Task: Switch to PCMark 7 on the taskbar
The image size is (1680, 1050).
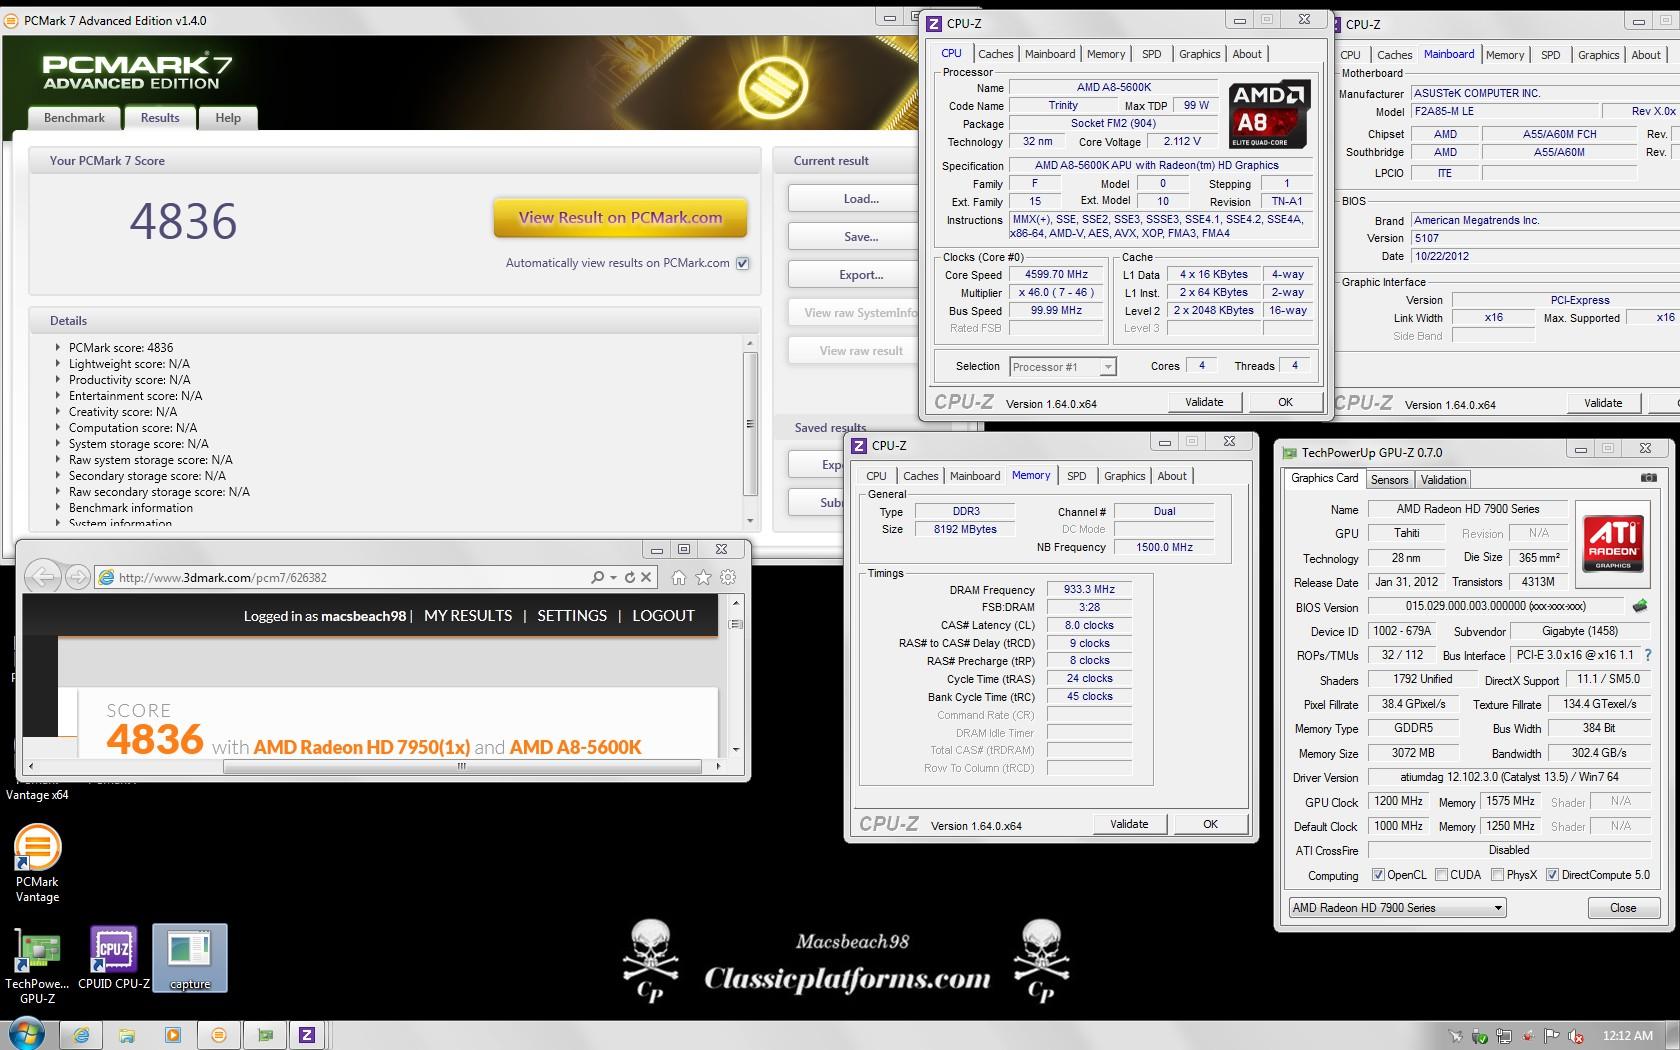Action: [219, 1035]
